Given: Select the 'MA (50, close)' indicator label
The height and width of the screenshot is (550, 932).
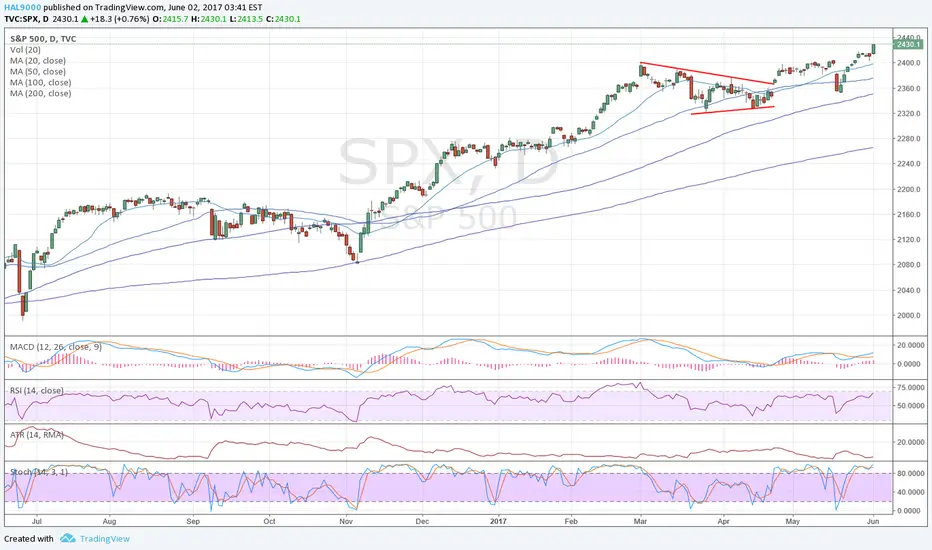Looking at the screenshot, I should (x=38, y=71).
